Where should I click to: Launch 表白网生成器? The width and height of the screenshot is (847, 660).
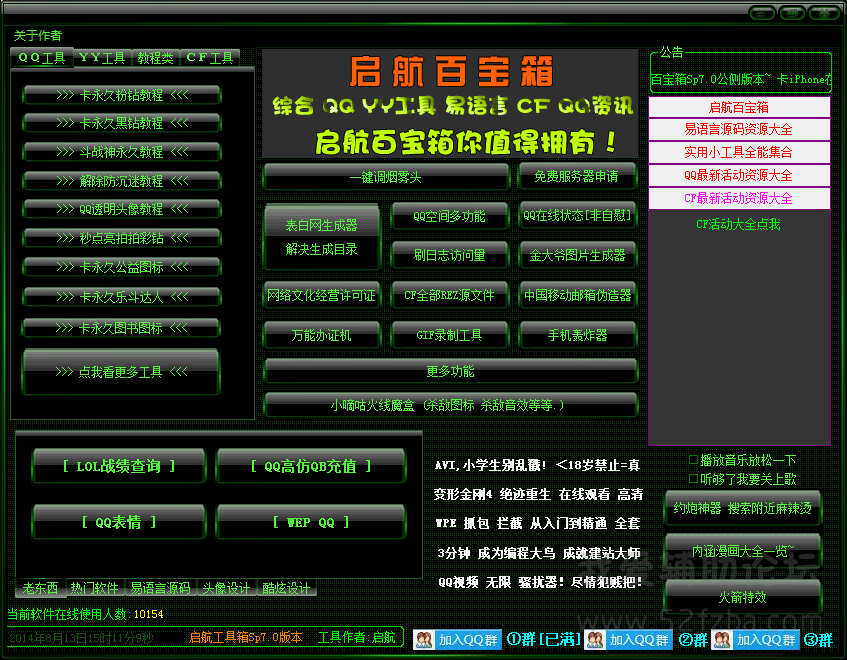(322, 225)
